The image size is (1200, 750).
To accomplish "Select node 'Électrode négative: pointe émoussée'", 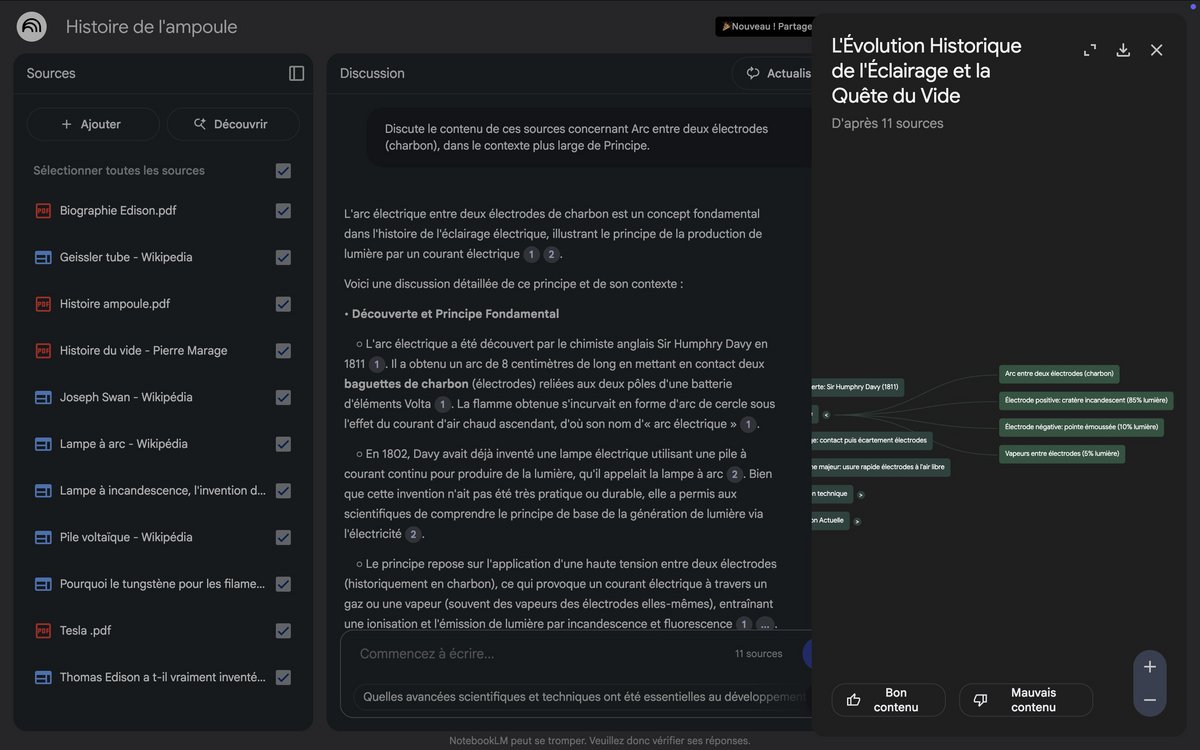I will pyautogui.click(x=1081, y=427).
